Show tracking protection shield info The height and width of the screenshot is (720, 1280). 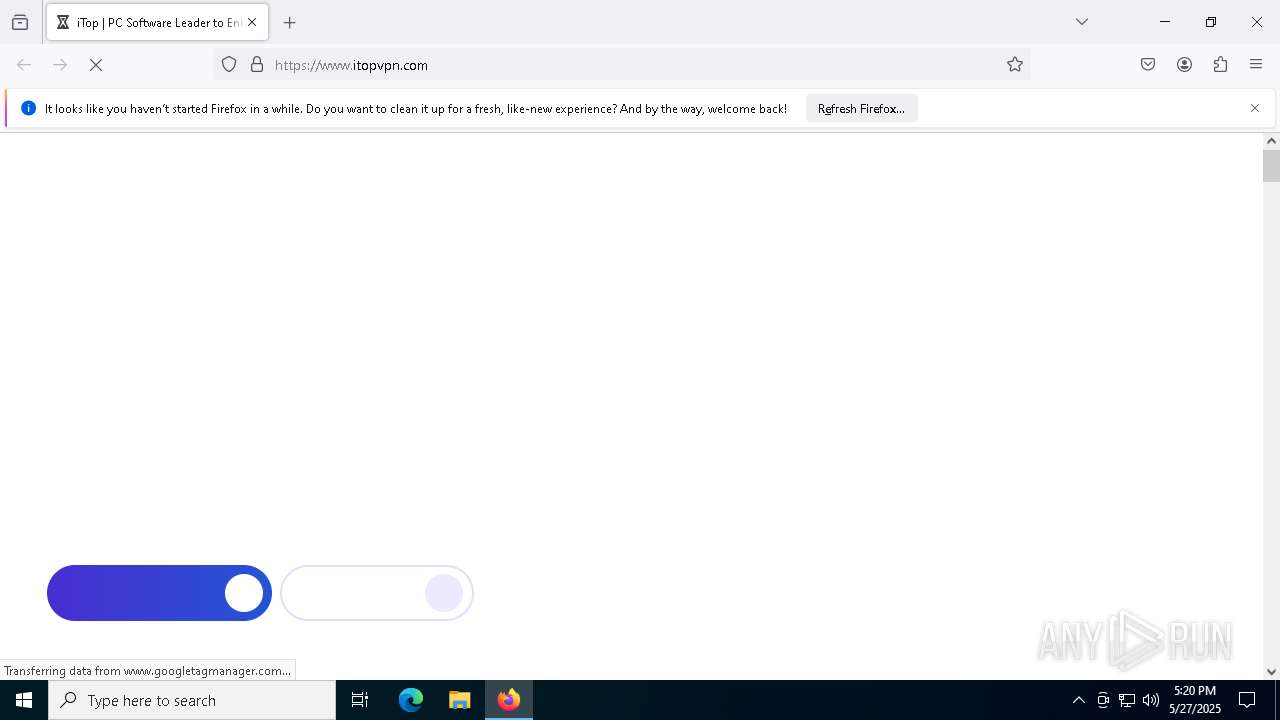(x=229, y=65)
